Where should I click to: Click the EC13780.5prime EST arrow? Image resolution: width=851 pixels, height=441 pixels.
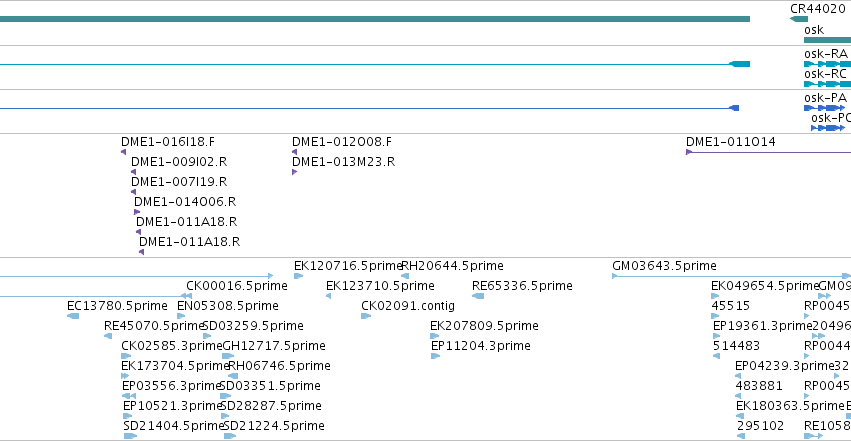pos(73,316)
